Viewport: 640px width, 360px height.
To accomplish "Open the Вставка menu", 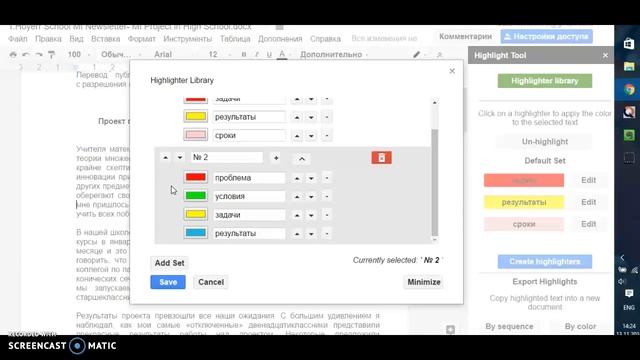I will (x=105, y=39).
